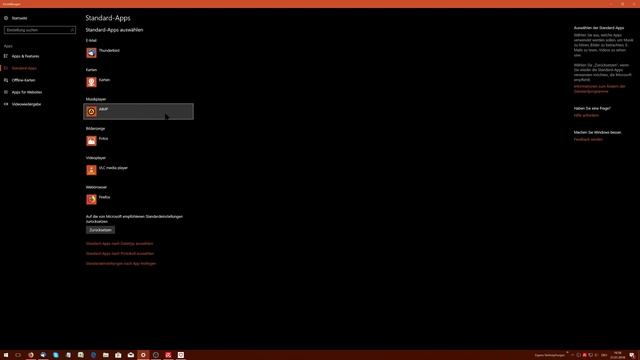Click the Videowiedergabe sidebar icon

click(6, 104)
